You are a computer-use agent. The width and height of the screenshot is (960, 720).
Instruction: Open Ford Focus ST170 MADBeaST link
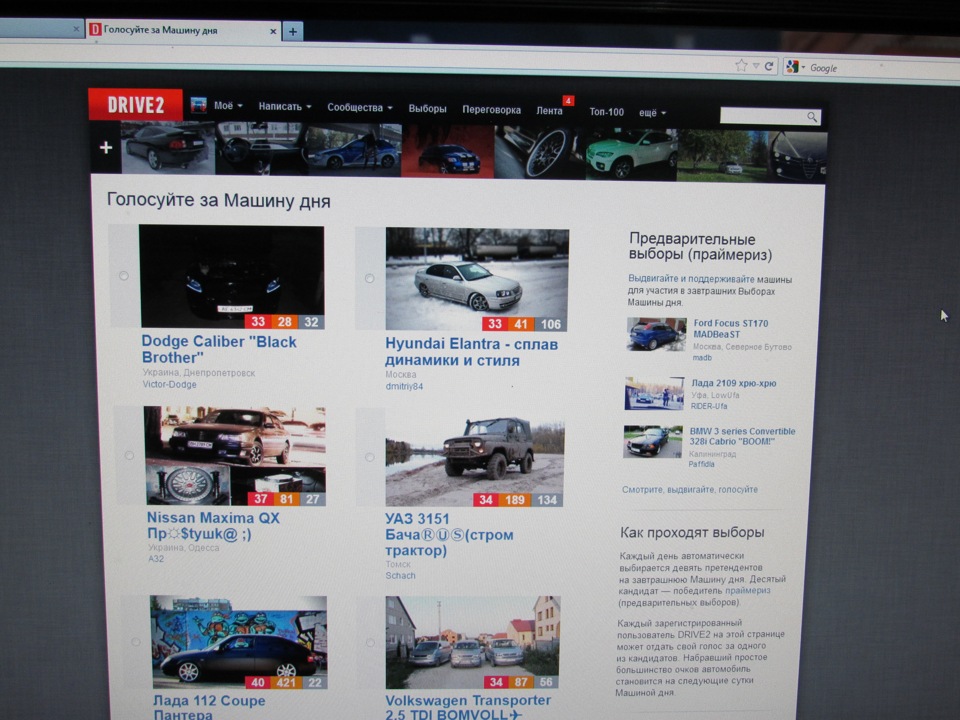pos(730,329)
